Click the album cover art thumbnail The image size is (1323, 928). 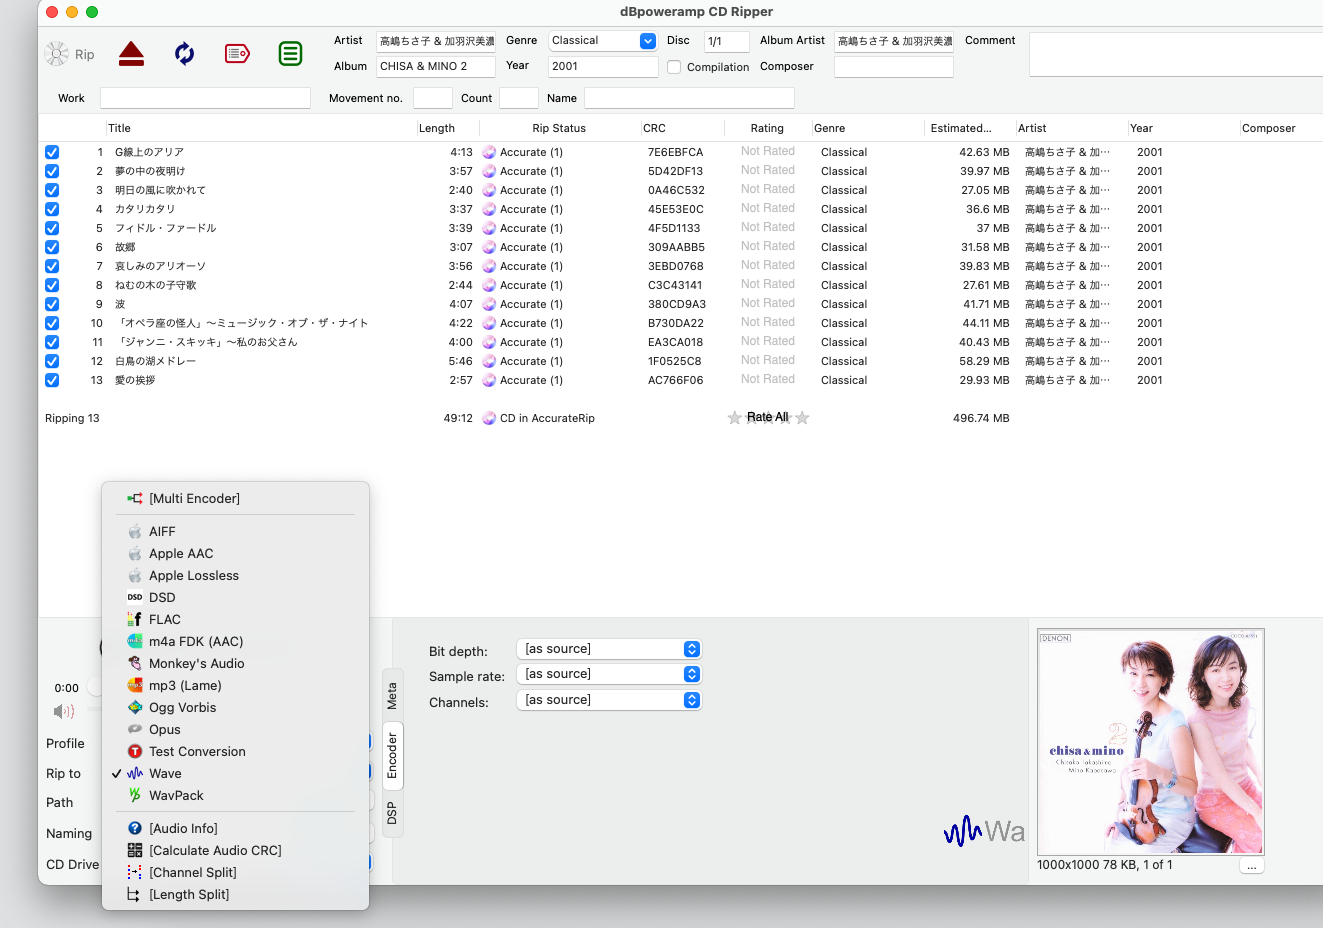click(1151, 741)
